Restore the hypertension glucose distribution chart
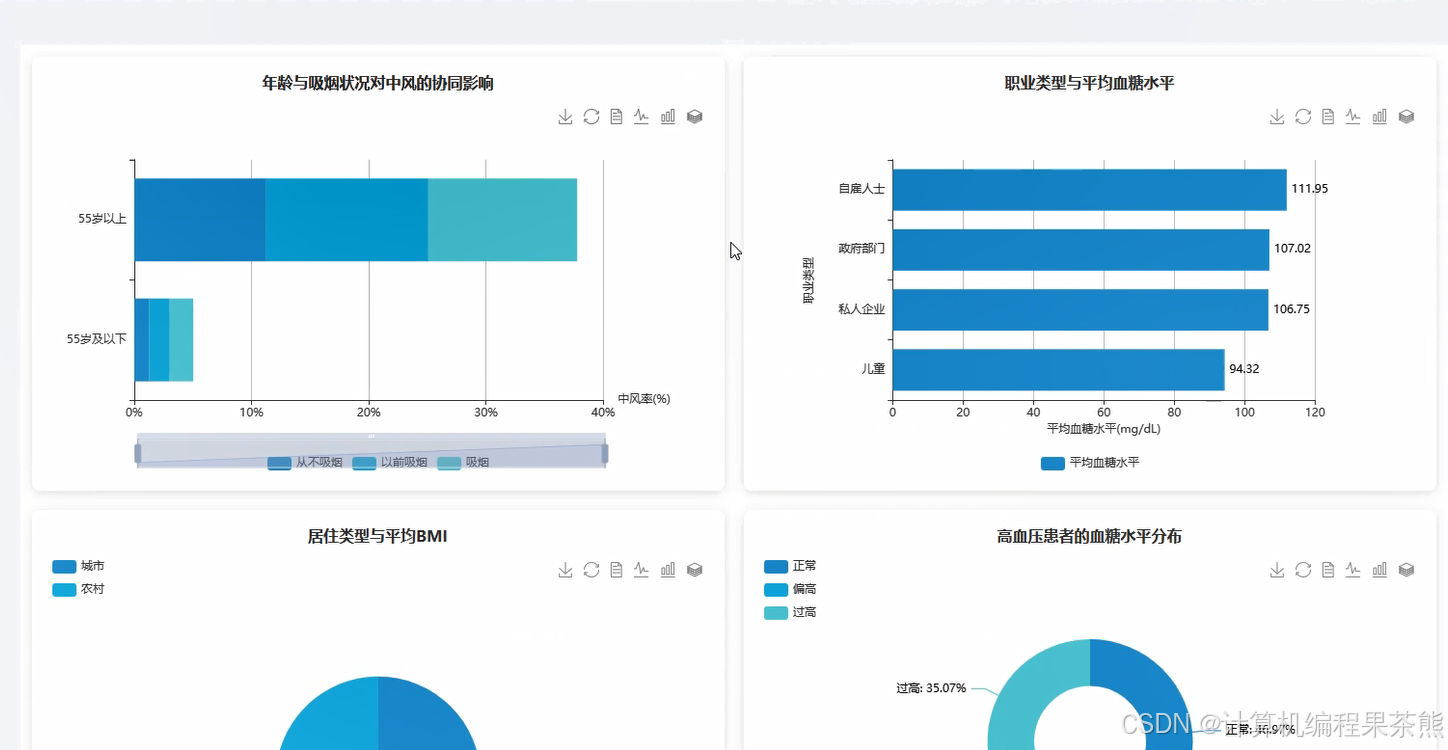Screen dimensions: 1448x750 click(x=1303, y=570)
